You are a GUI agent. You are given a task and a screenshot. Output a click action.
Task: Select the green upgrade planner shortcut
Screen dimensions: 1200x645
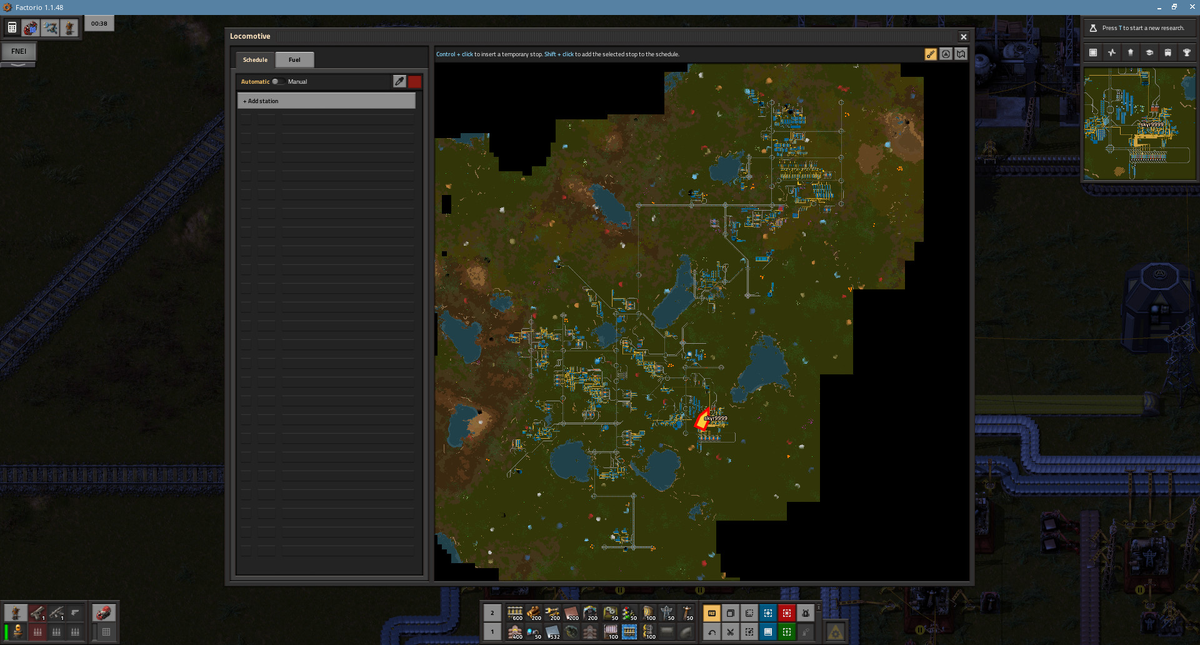[x=786, y=632]
